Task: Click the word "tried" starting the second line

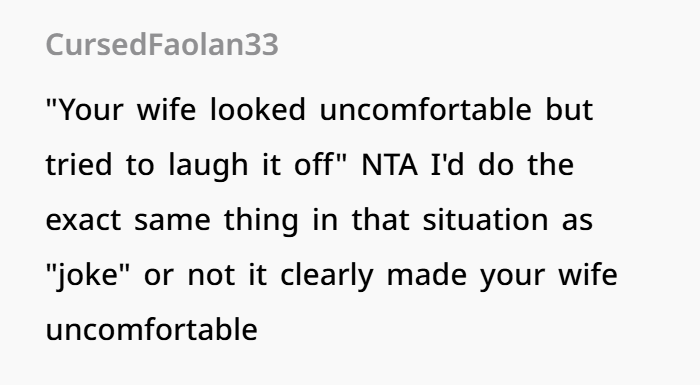Action: [79, 164]
